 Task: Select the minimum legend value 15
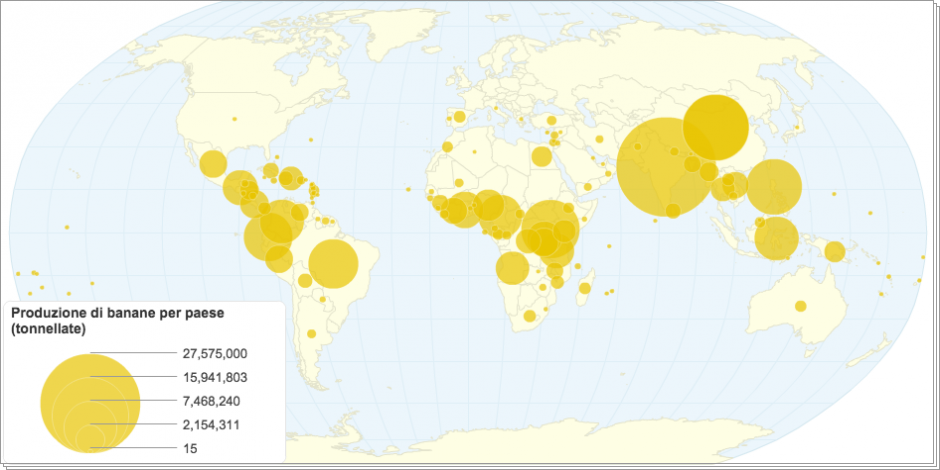pyautogui.click(x=190, y=449)
